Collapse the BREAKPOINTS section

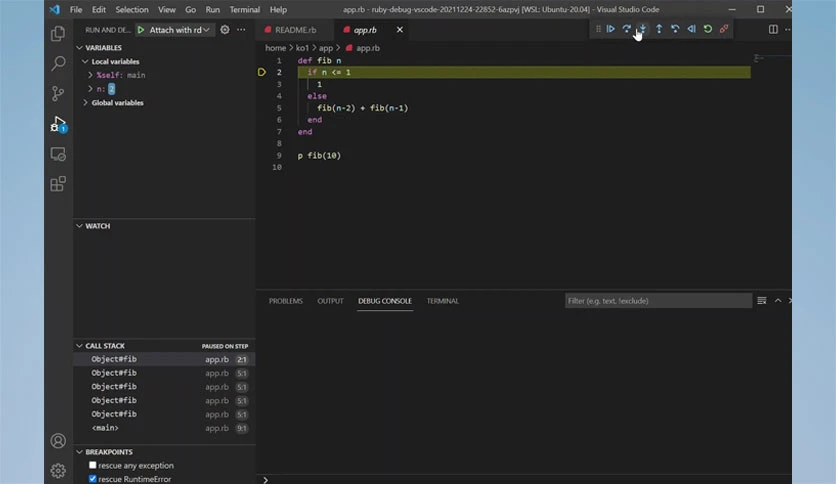(79, 451)
